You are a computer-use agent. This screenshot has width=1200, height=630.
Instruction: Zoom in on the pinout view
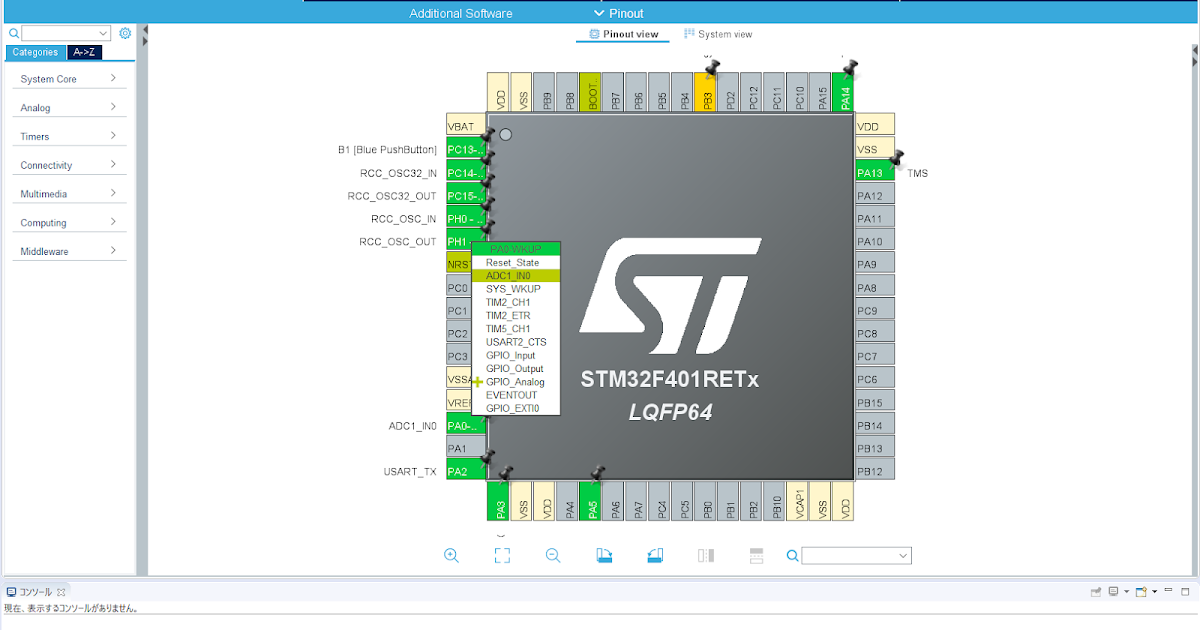(x=452, y=555)
